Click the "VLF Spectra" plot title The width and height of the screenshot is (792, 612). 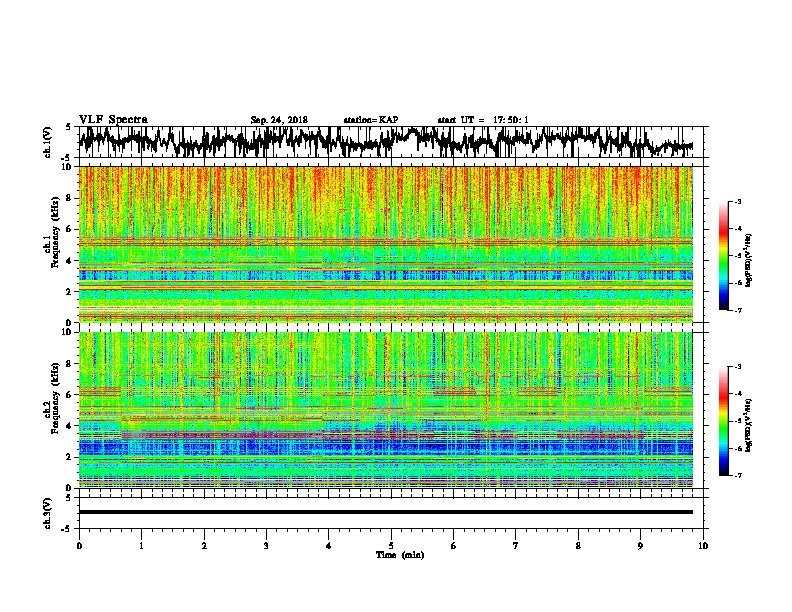[x=113, y=120]
